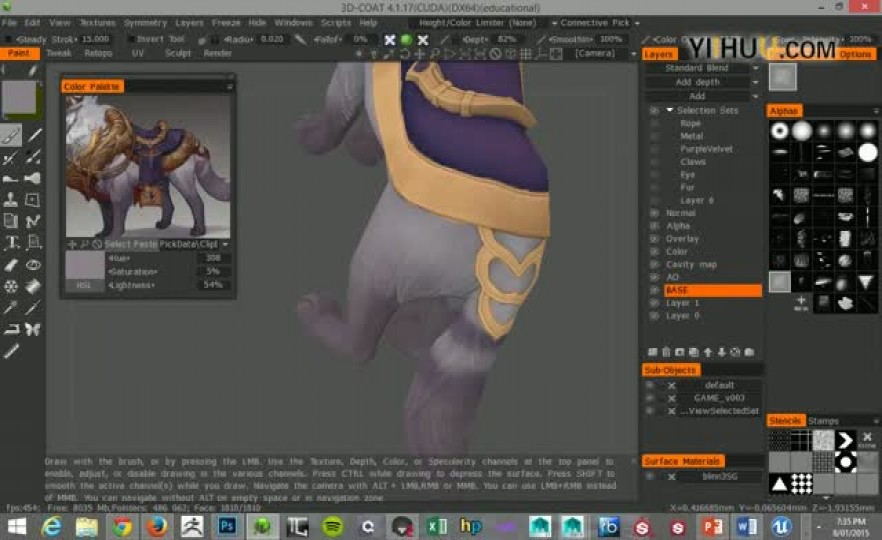Select the Text tool icon
This screenshot has height=540, width=882.
click(x=11, y=243)
